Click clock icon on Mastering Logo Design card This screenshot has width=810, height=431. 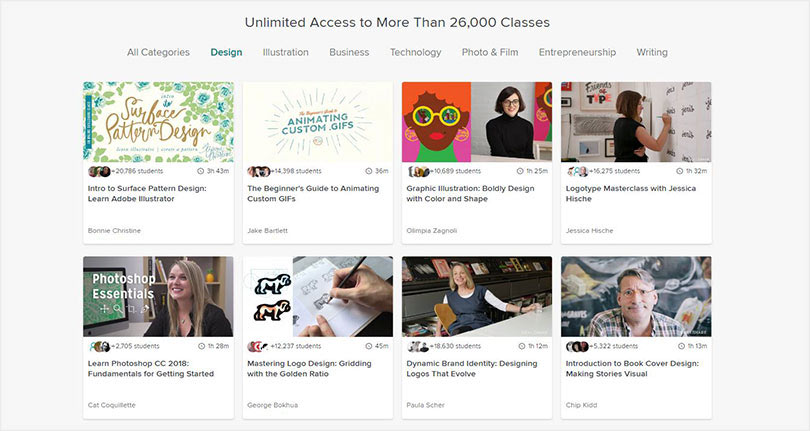(369, 346)
